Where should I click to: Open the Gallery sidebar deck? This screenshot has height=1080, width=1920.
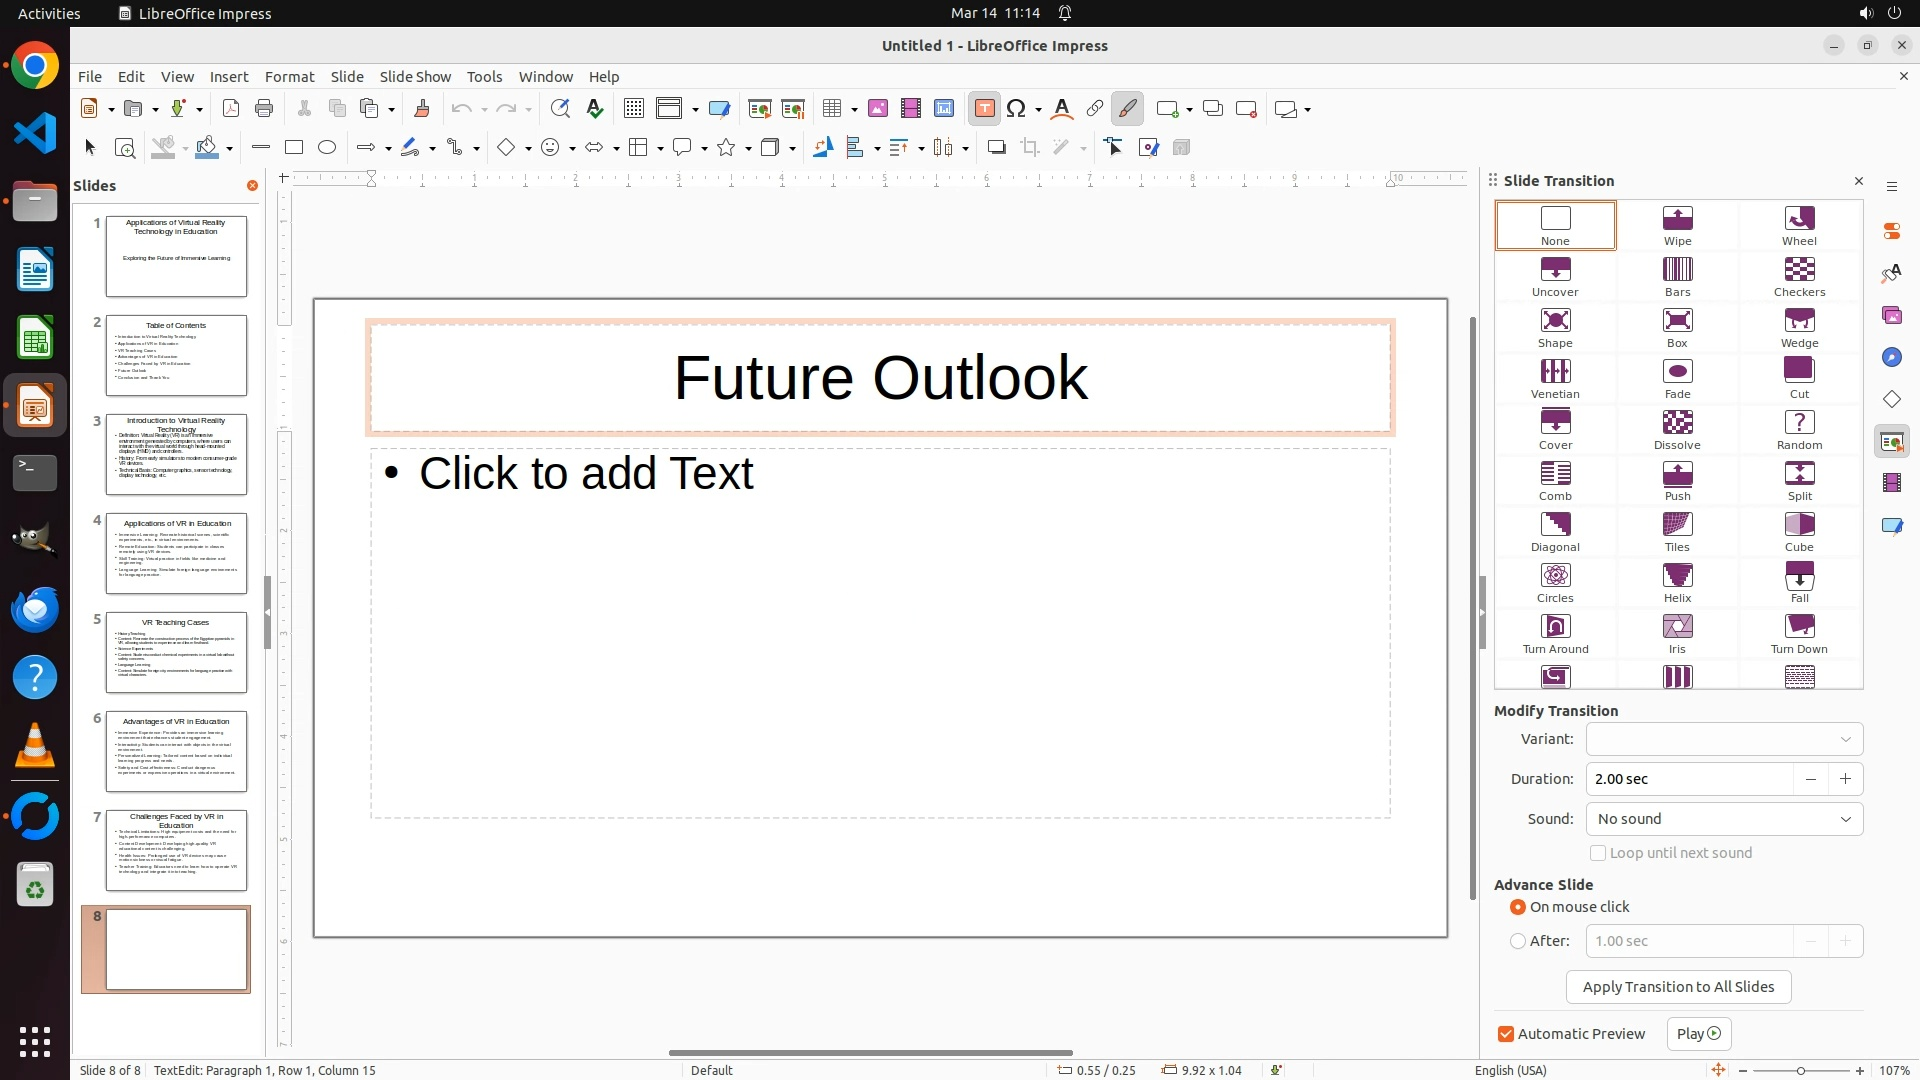tap(1891, 316)
